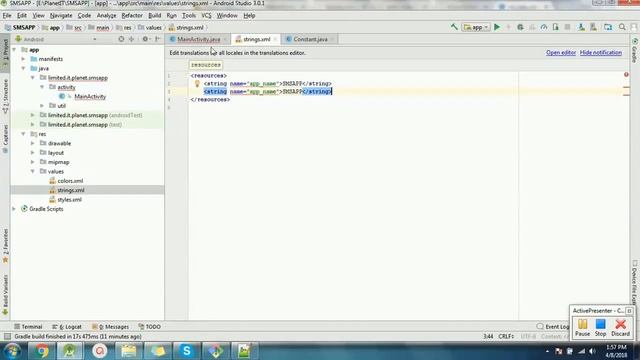This screenshot has height=360, width=640.
Task: Click the Open editor link
Action: pyautogui.click(x=561, y=53)
